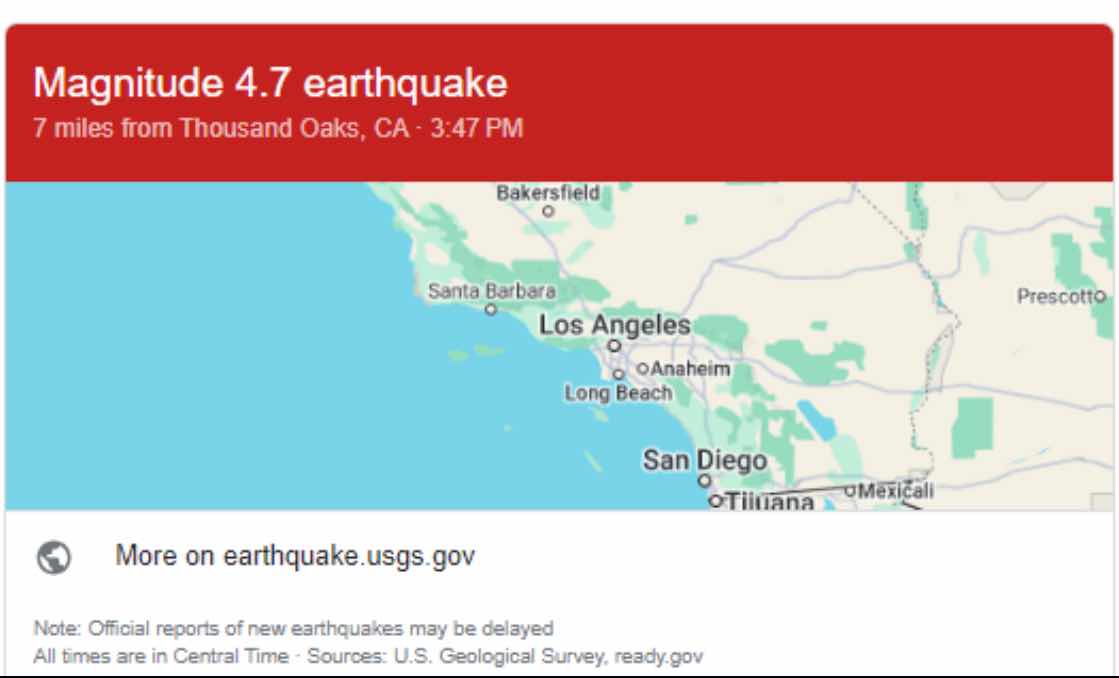Click the San Diego city marker
The height and width of the screenshot is (678, 1119).
pos(704,480)
